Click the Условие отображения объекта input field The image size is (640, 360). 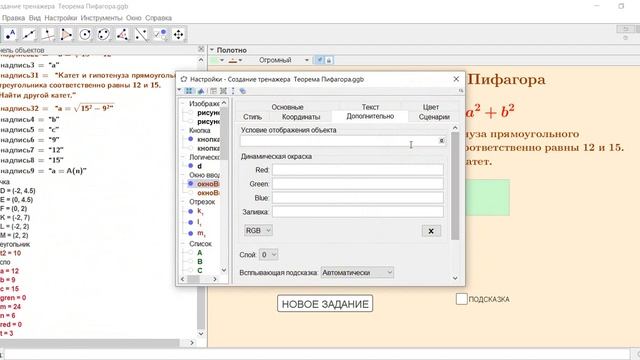tap(342, 141)
